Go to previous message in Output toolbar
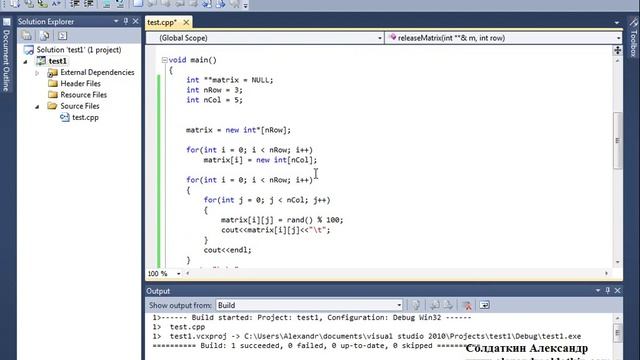640x360 pixels. click(435, 305)
